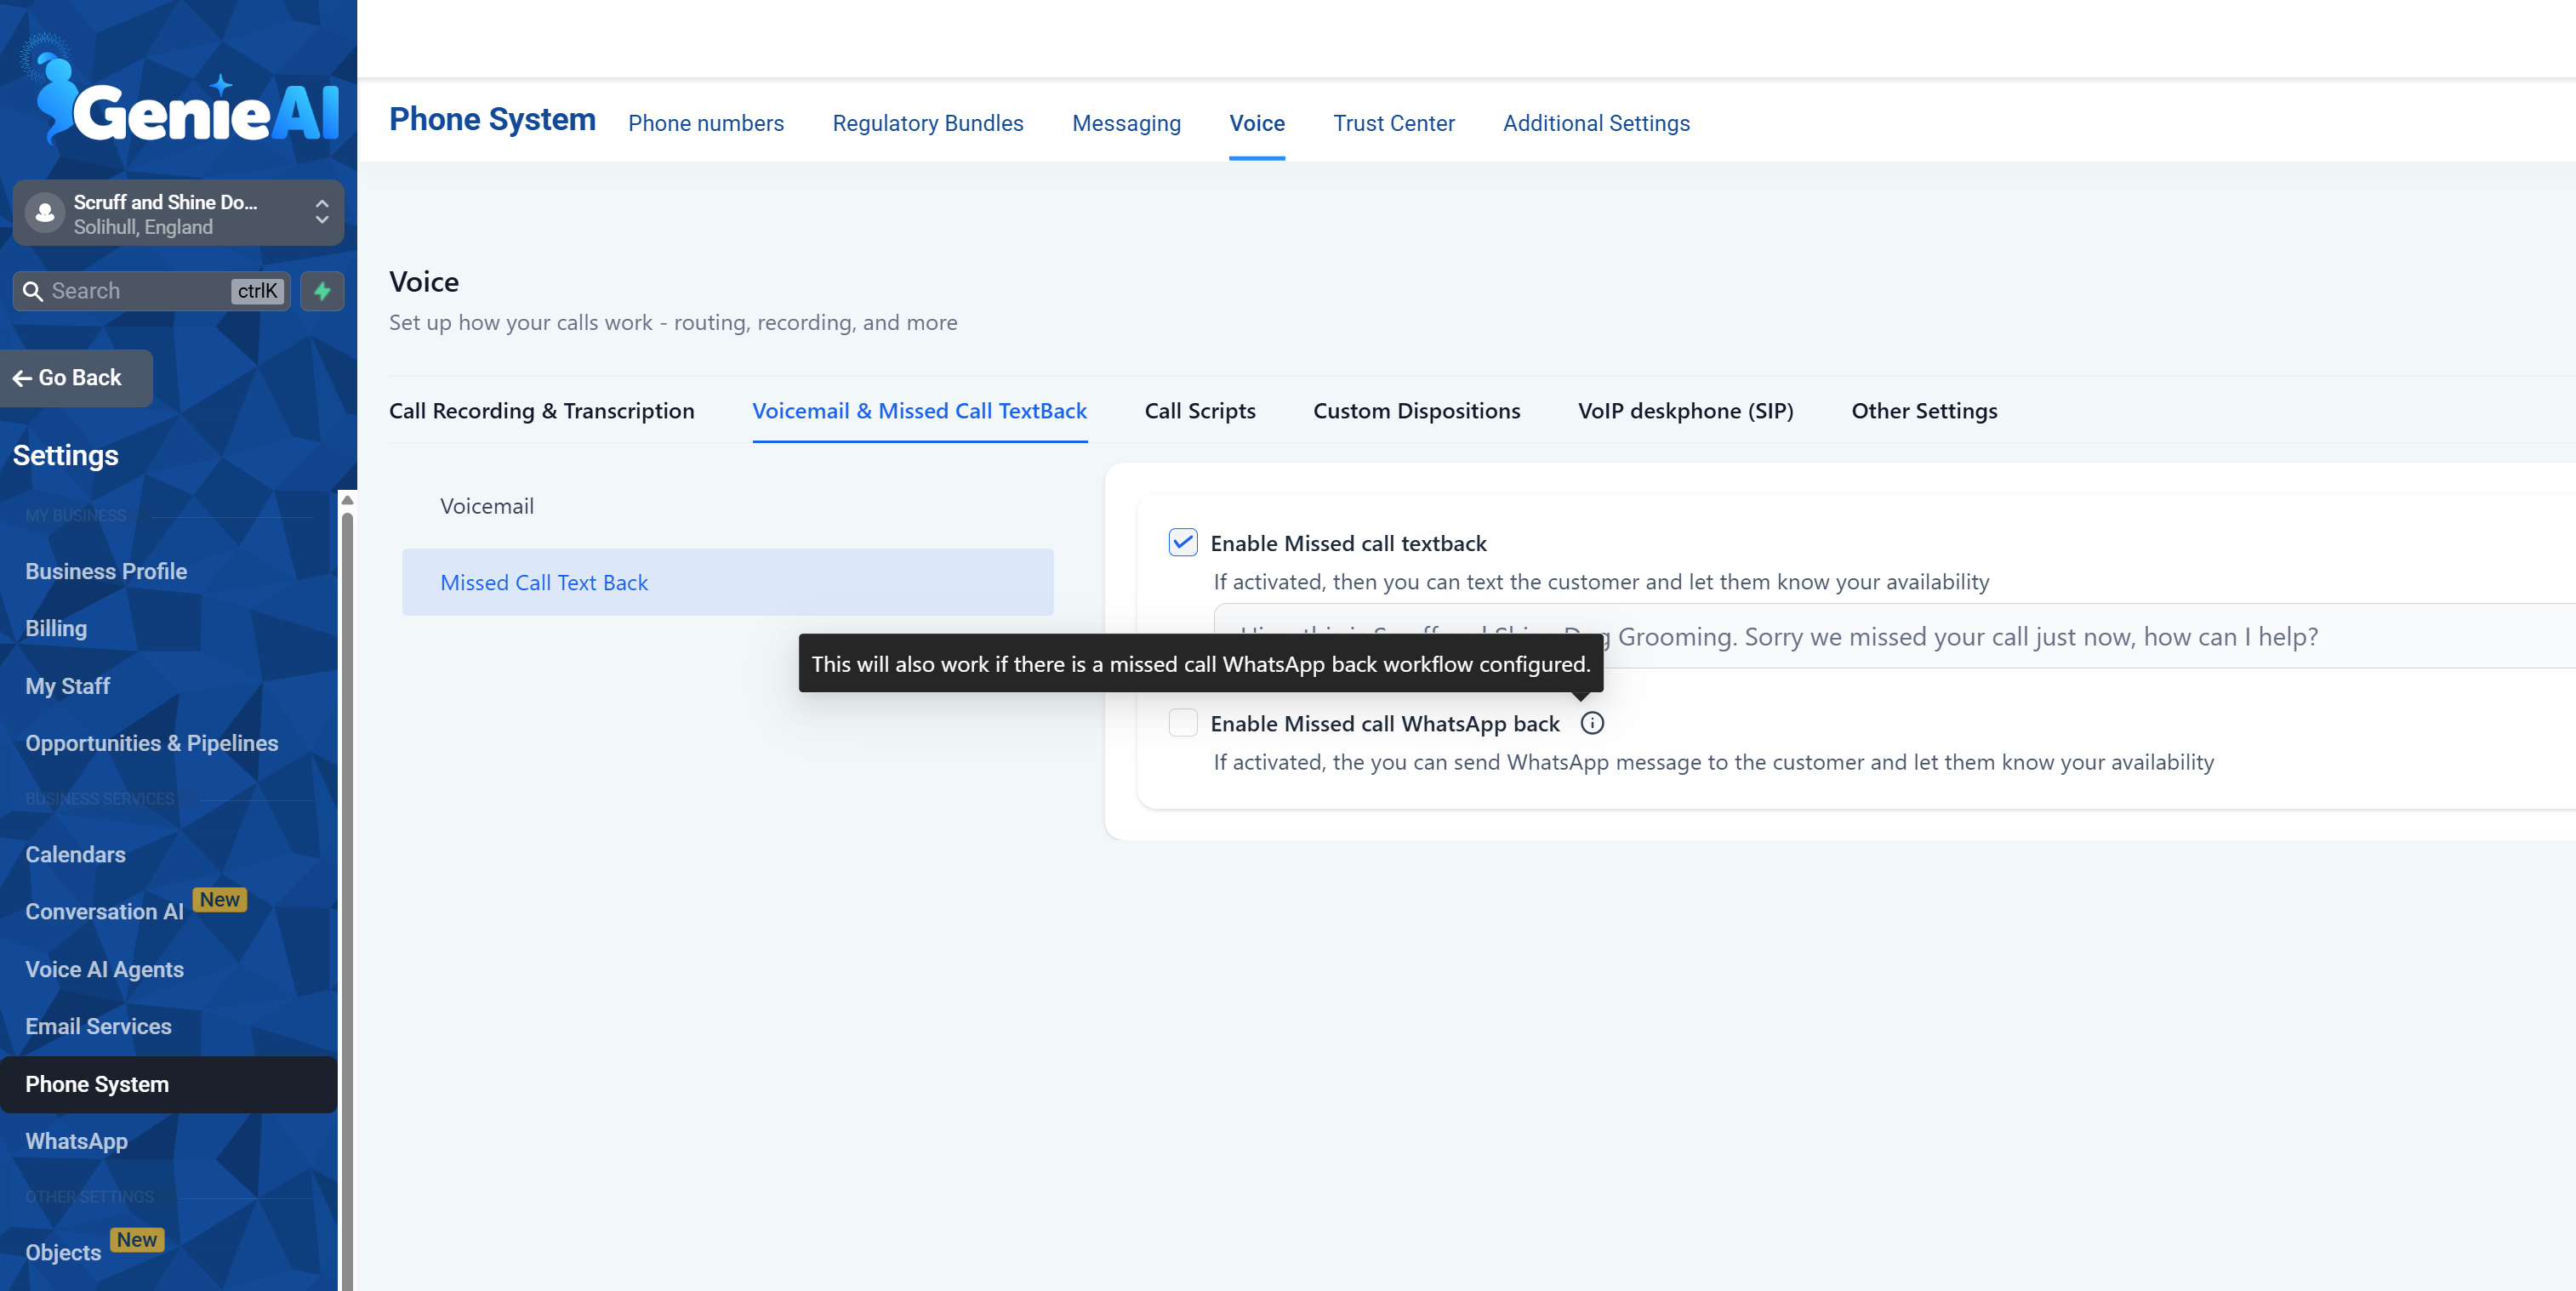Open the VoIP deskphone (SIP) tab
Viewport: 2576px width, 1291px height.
(x=1685, y=411)
